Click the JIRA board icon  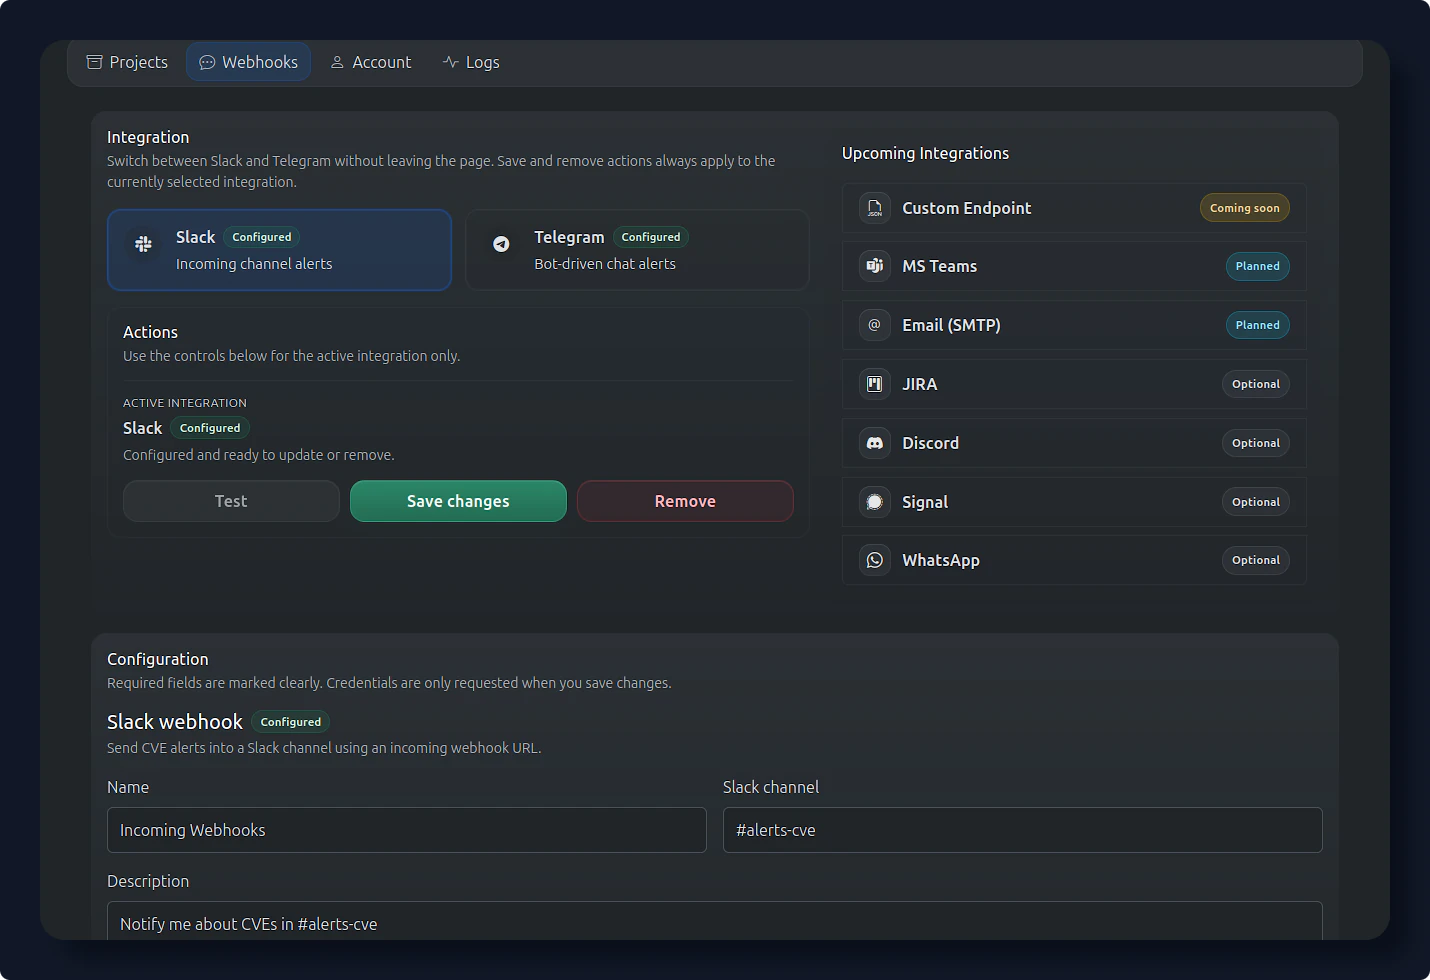click(875, 384)
